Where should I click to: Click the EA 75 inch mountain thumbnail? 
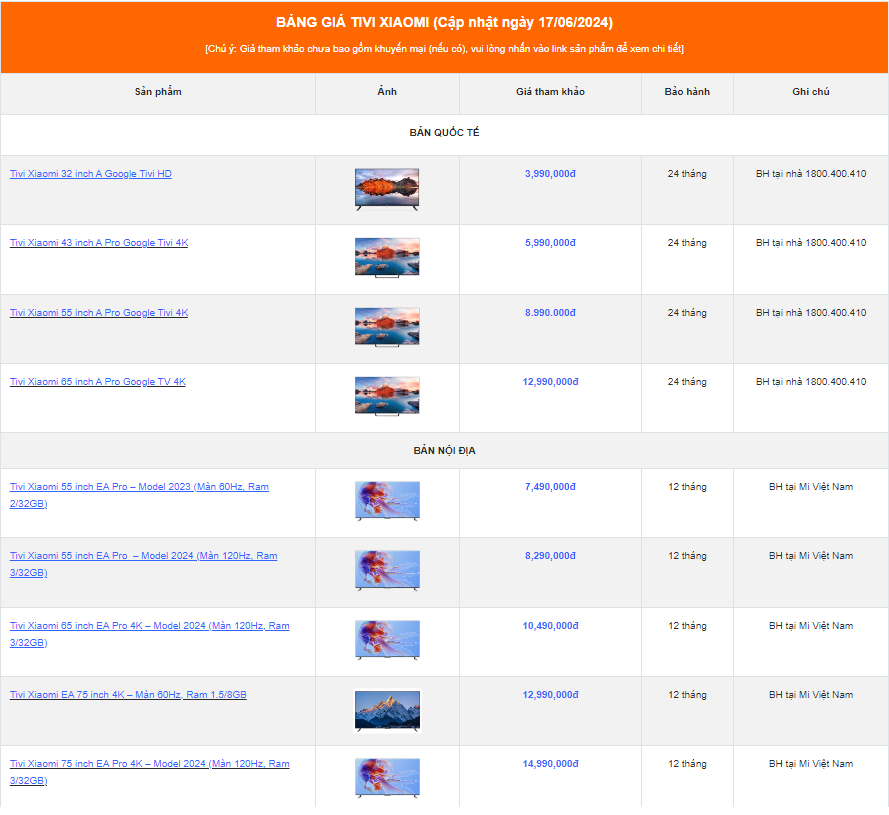coord(387,711)
